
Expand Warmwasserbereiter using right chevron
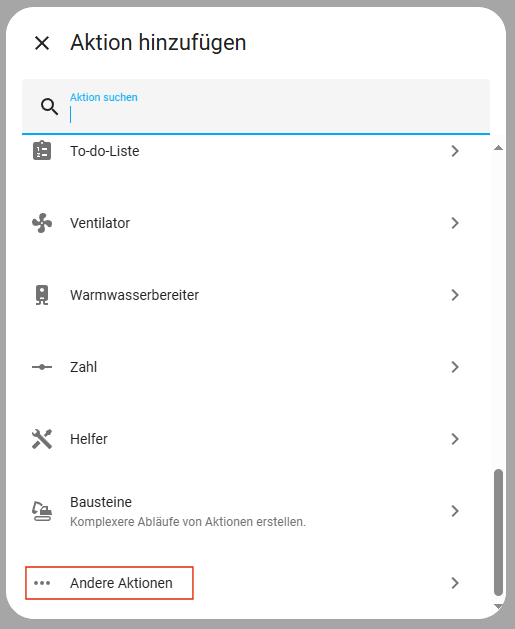click(x=454, y=295)
